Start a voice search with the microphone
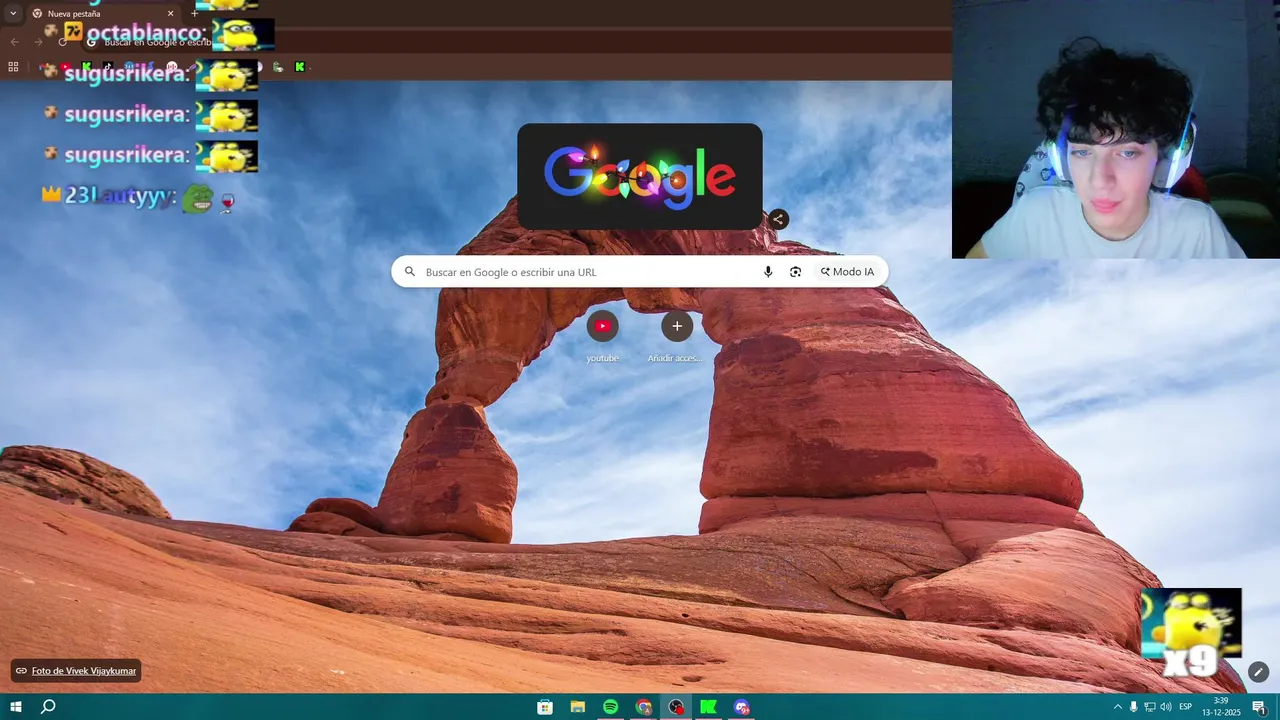Viewport: 1280px width, 720px height. pos(768,272)
